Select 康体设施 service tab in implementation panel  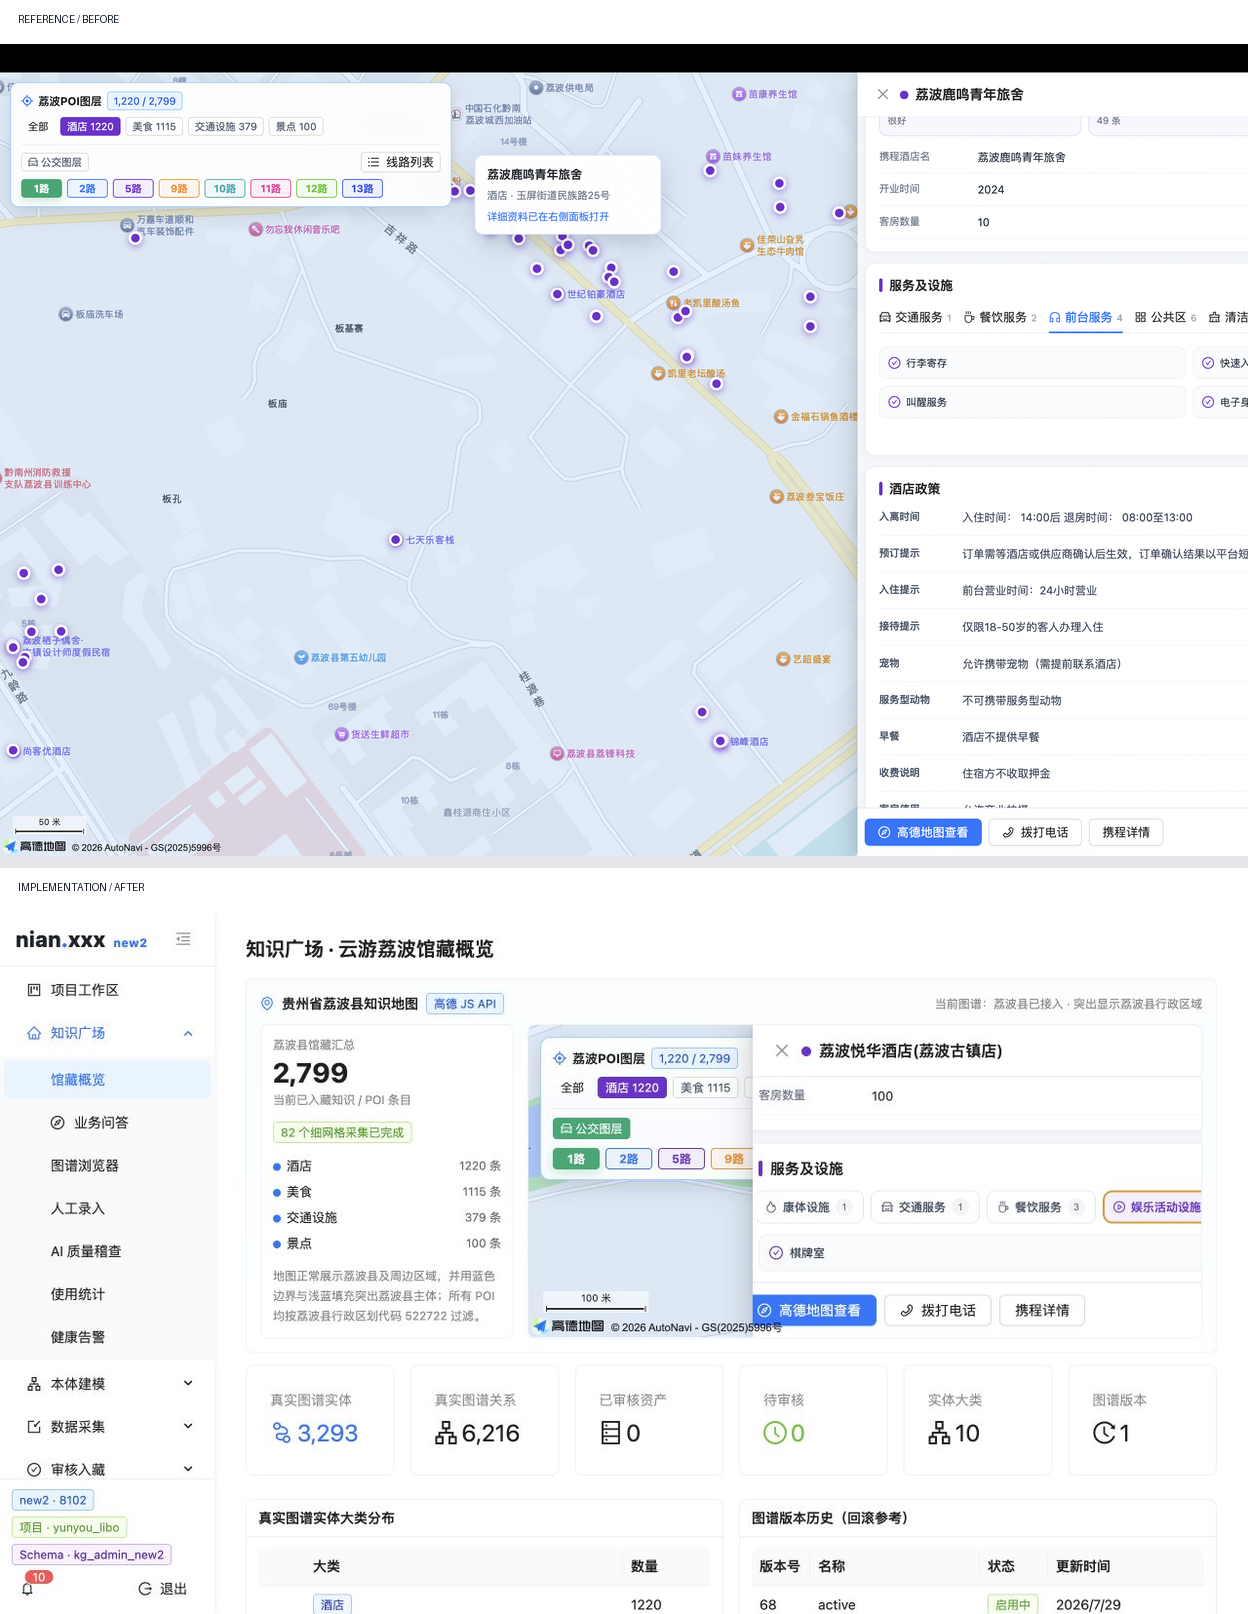809,1207
